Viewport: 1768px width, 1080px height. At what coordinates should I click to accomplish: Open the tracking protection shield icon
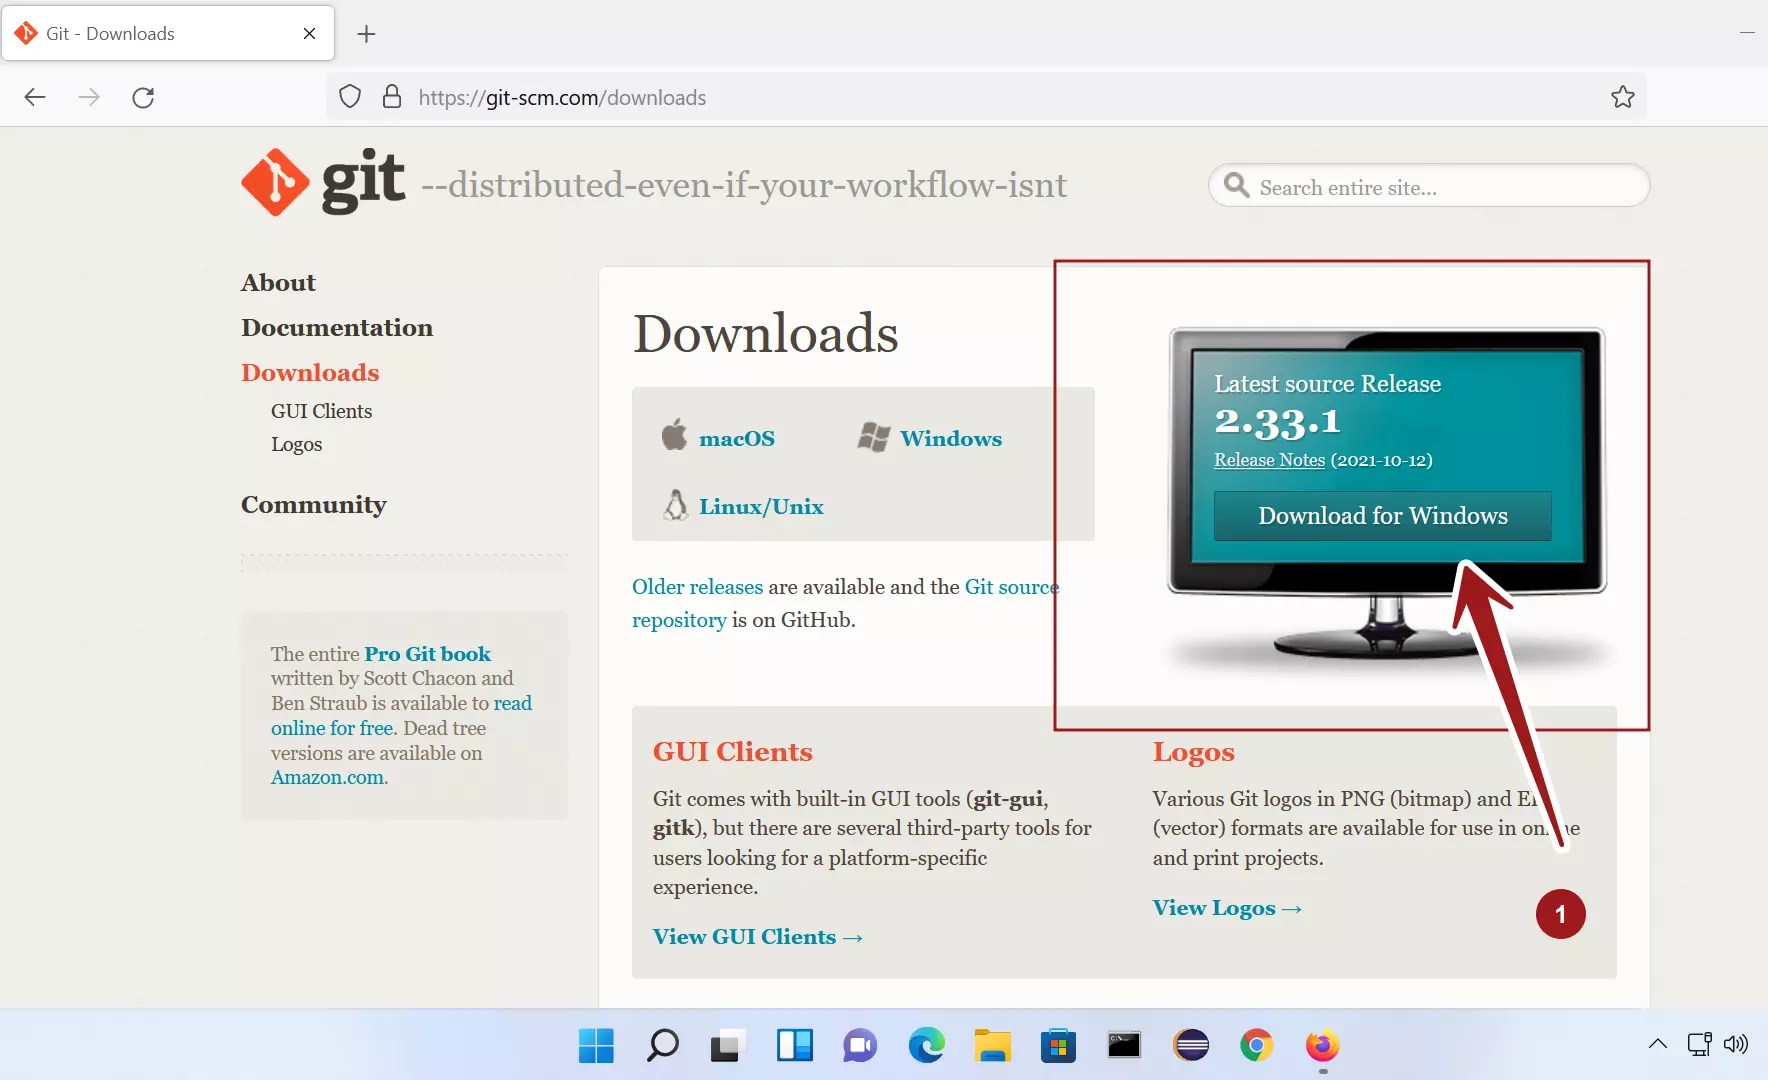pyautogui.click(x=349, y=96)
